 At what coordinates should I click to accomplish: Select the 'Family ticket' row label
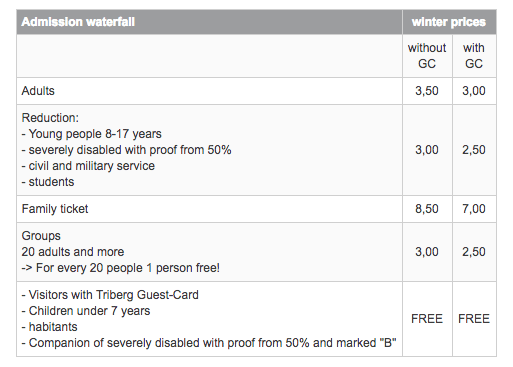click(55, 209)
